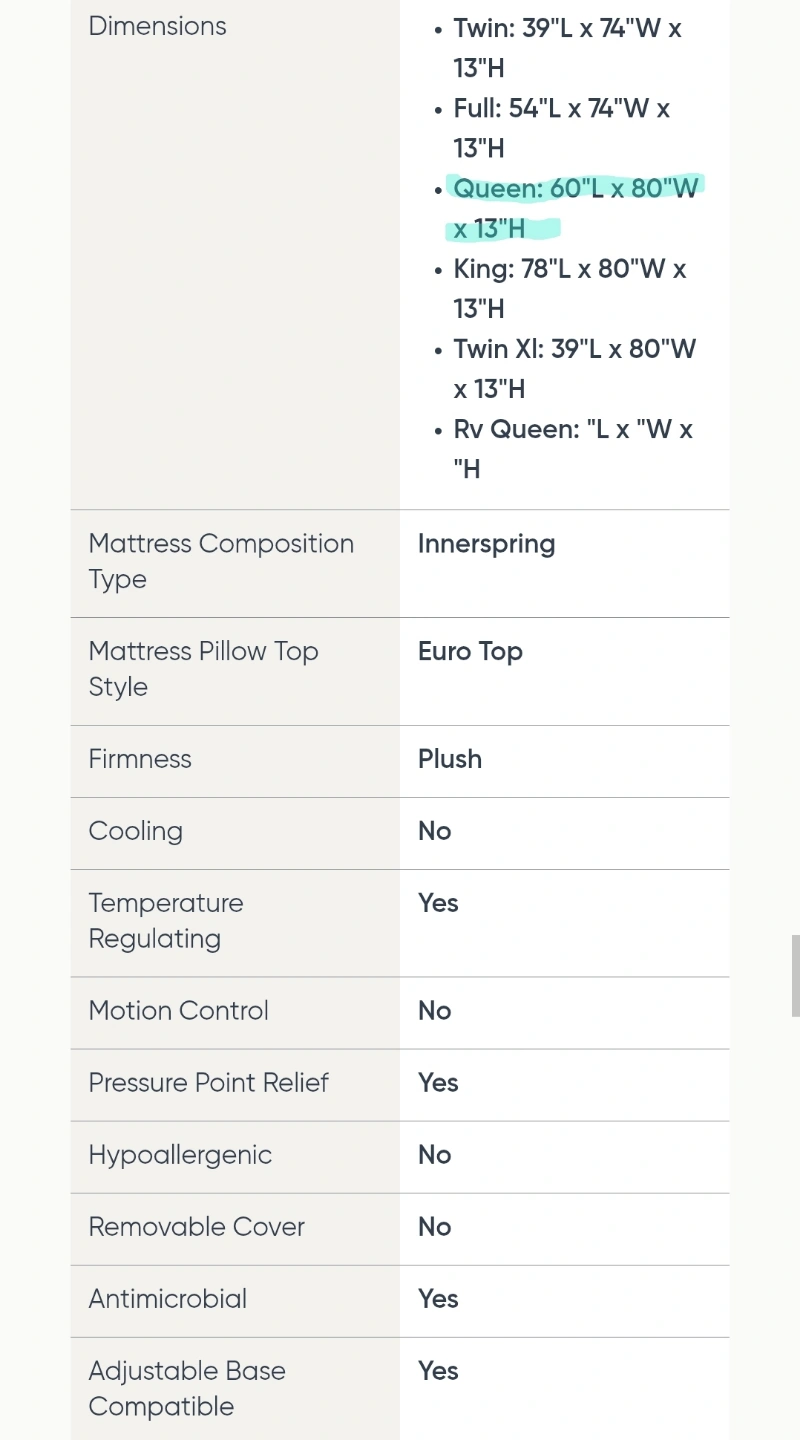Select the Twin Xl dimensions bullet item
Image resolution: width=800 pixels, height=1440 pixels.
tap(574, 368)
